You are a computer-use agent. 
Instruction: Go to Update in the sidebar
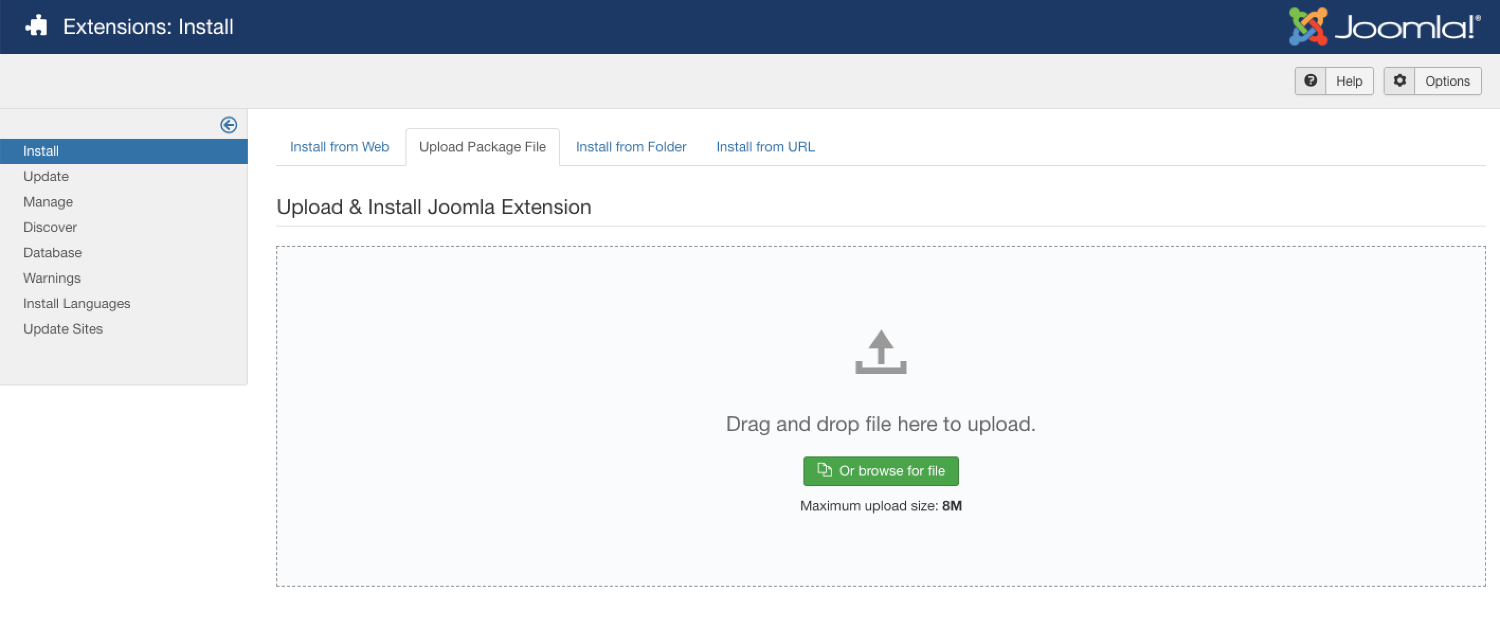(46, 177)
